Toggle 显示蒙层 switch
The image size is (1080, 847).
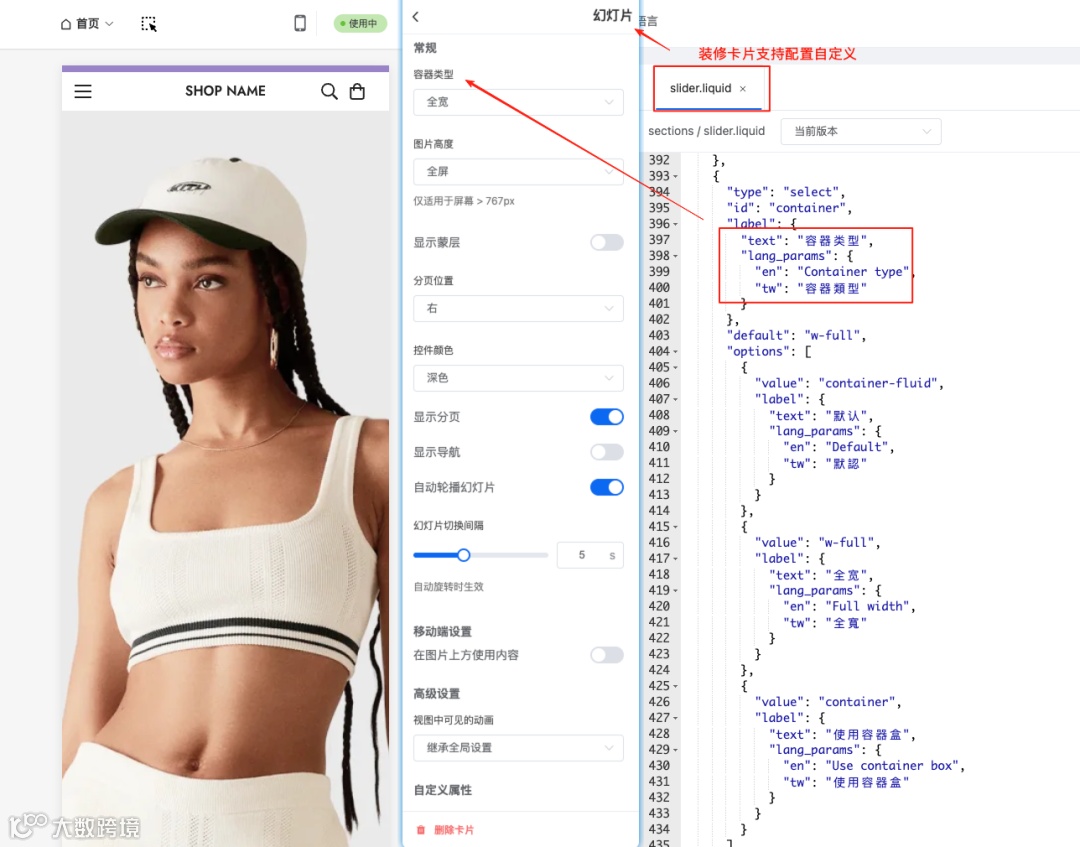[607, 242]
